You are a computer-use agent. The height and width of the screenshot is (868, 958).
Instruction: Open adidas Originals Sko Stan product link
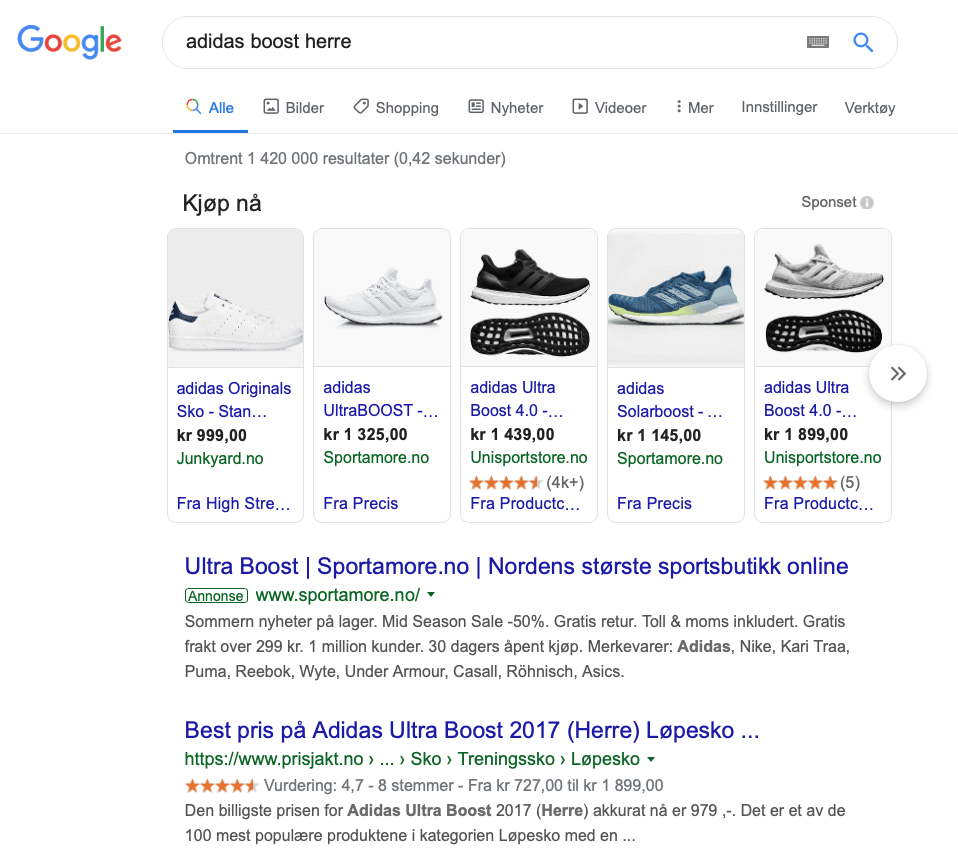coord(234,399)
